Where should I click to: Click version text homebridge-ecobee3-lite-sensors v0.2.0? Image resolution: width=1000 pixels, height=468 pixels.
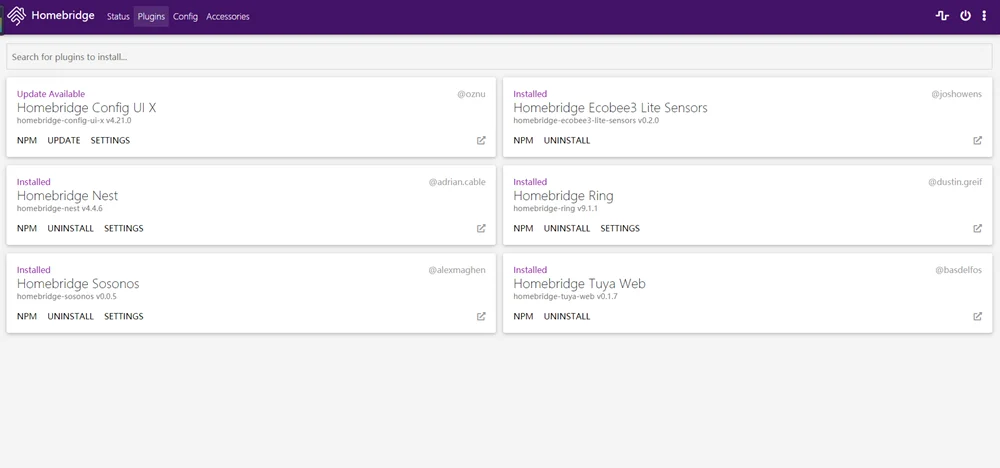pyautogui.click(x=586, y=121)
